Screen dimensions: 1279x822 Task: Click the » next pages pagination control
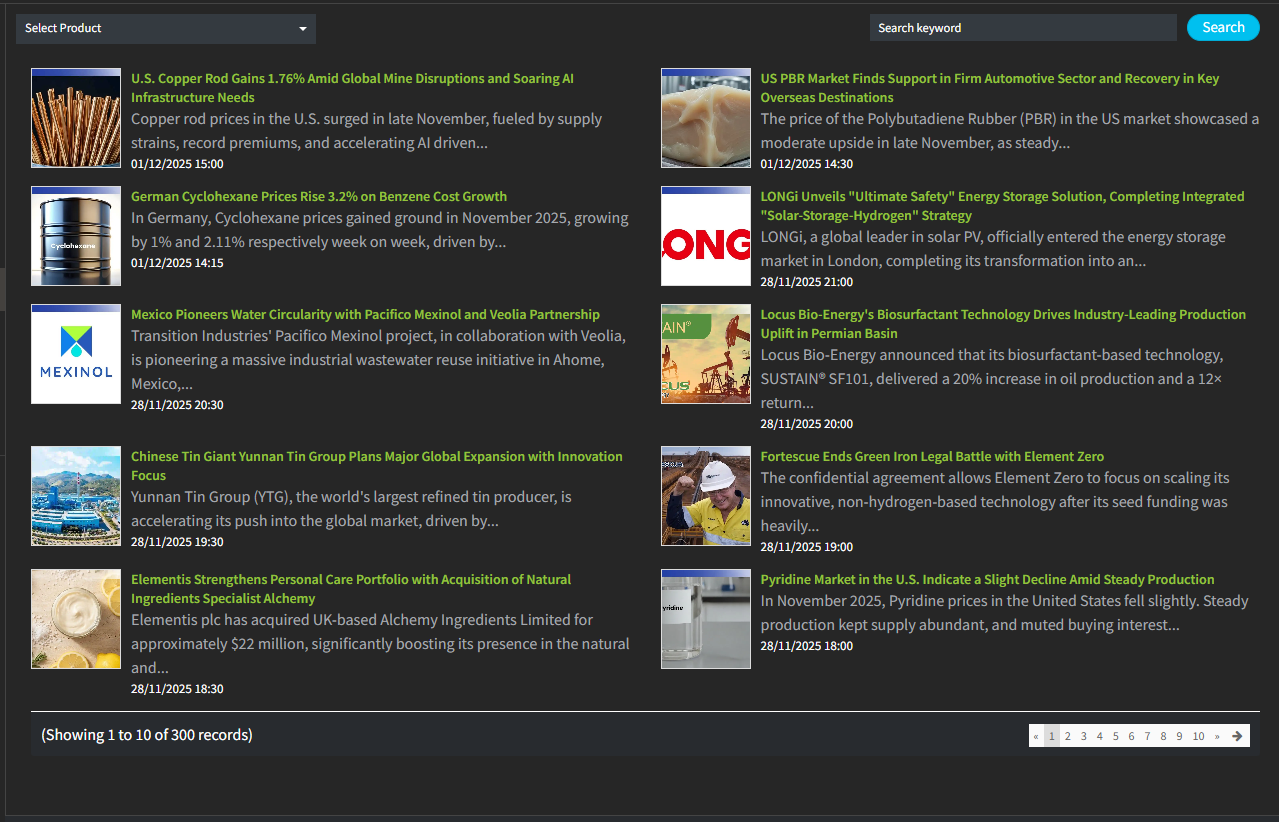point(1217,736)
